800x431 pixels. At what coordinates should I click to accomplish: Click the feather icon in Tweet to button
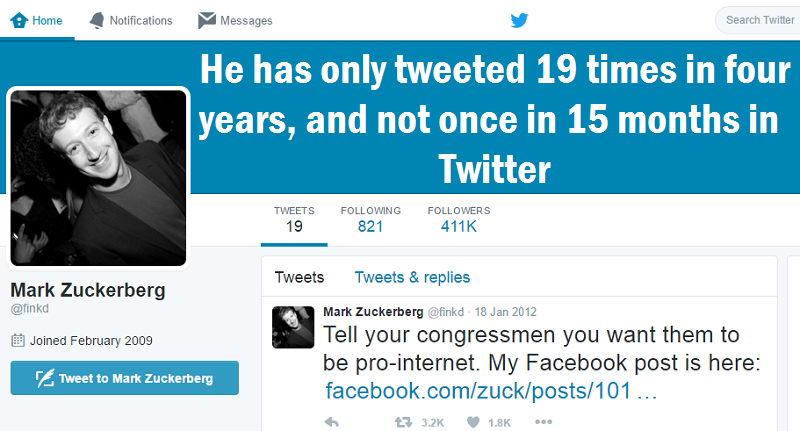tap(45, 378)
